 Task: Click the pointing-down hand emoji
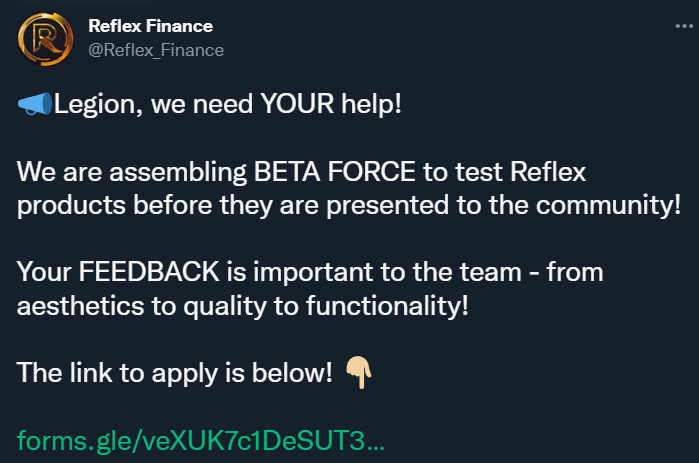[x=359, y=373]
